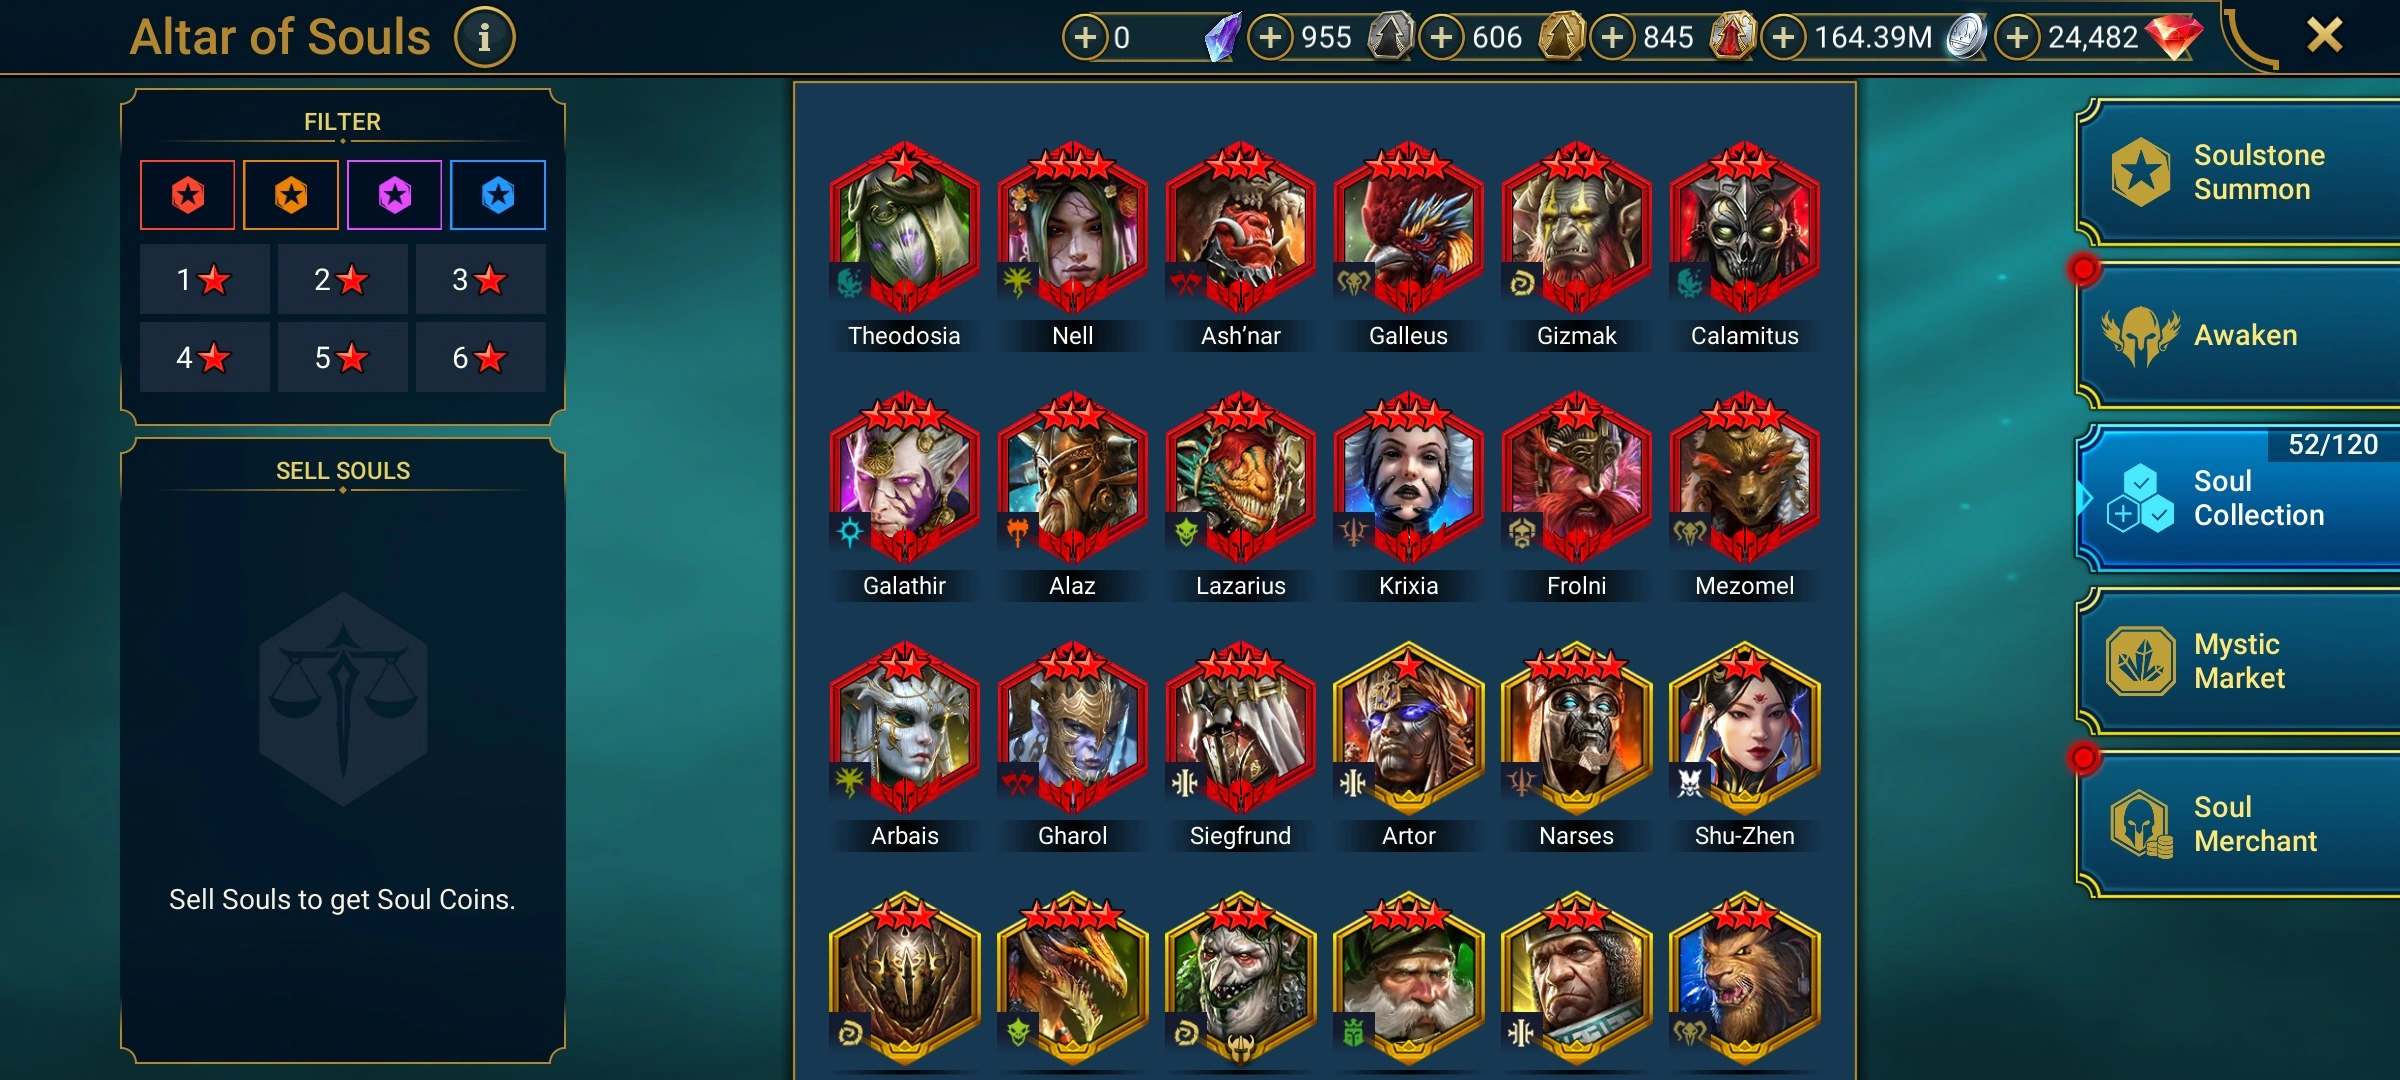Viewport: 2400px width, 1080px height.
Task: Open the Soulstone Summon tab
Action: click(2240, 172)
